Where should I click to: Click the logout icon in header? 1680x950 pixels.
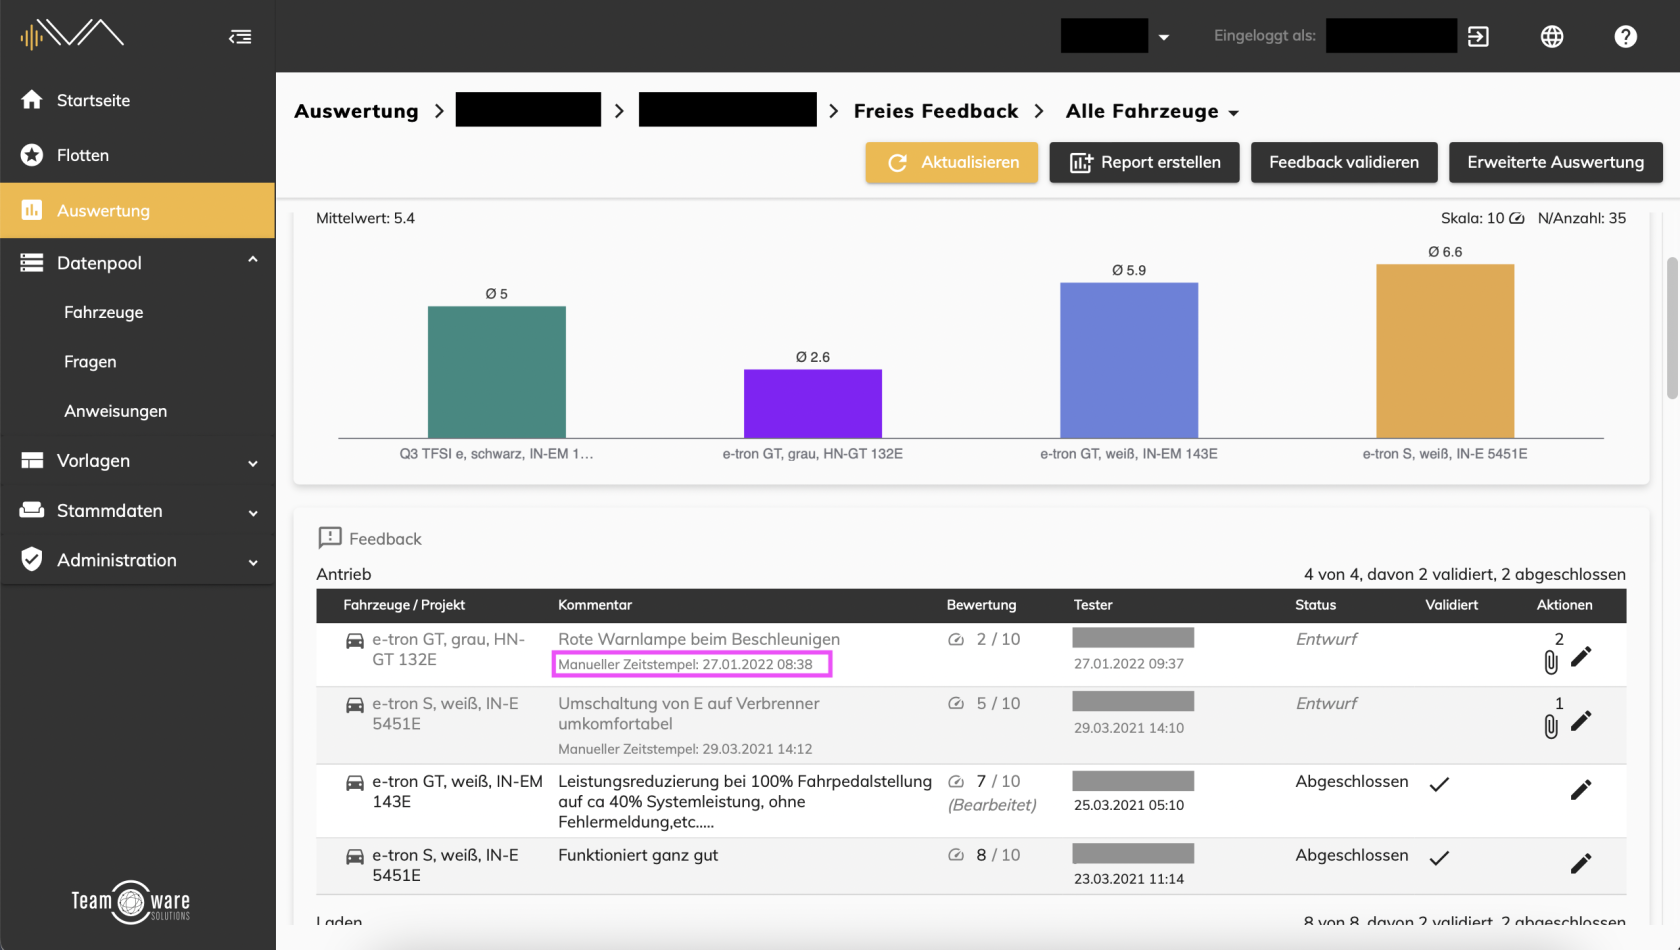click(1478, 37)
